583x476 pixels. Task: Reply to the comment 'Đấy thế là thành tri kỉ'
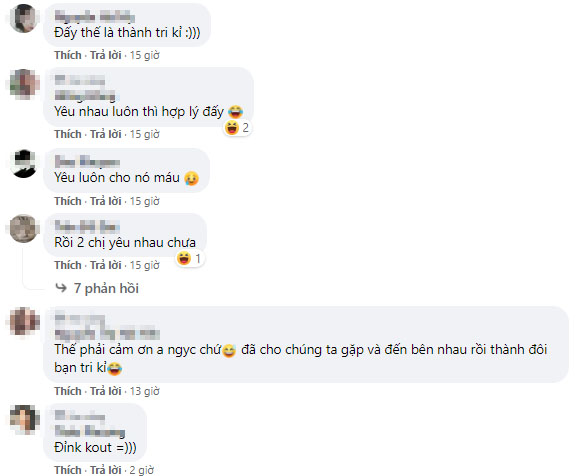pos(106,55)
